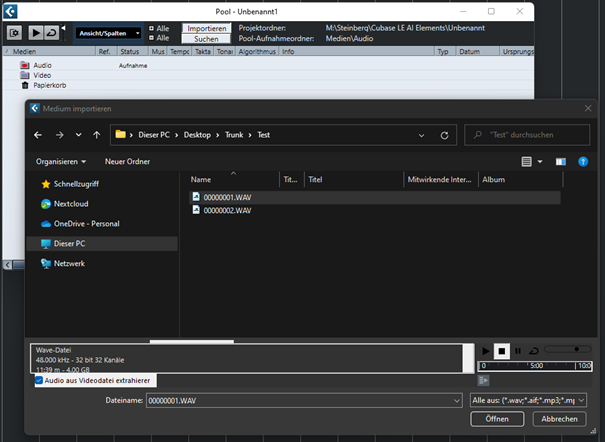605x442 pixels.
Task: Open the file type filter dropdown
Action: (x=528, y=400)
